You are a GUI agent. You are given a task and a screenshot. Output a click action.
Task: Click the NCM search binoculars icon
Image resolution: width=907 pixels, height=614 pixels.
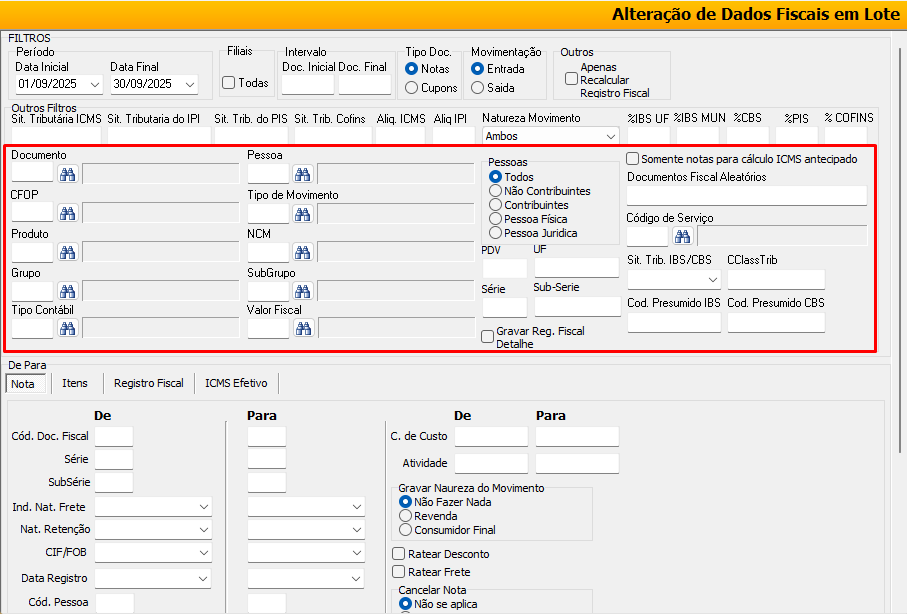(x=302, y=252)
